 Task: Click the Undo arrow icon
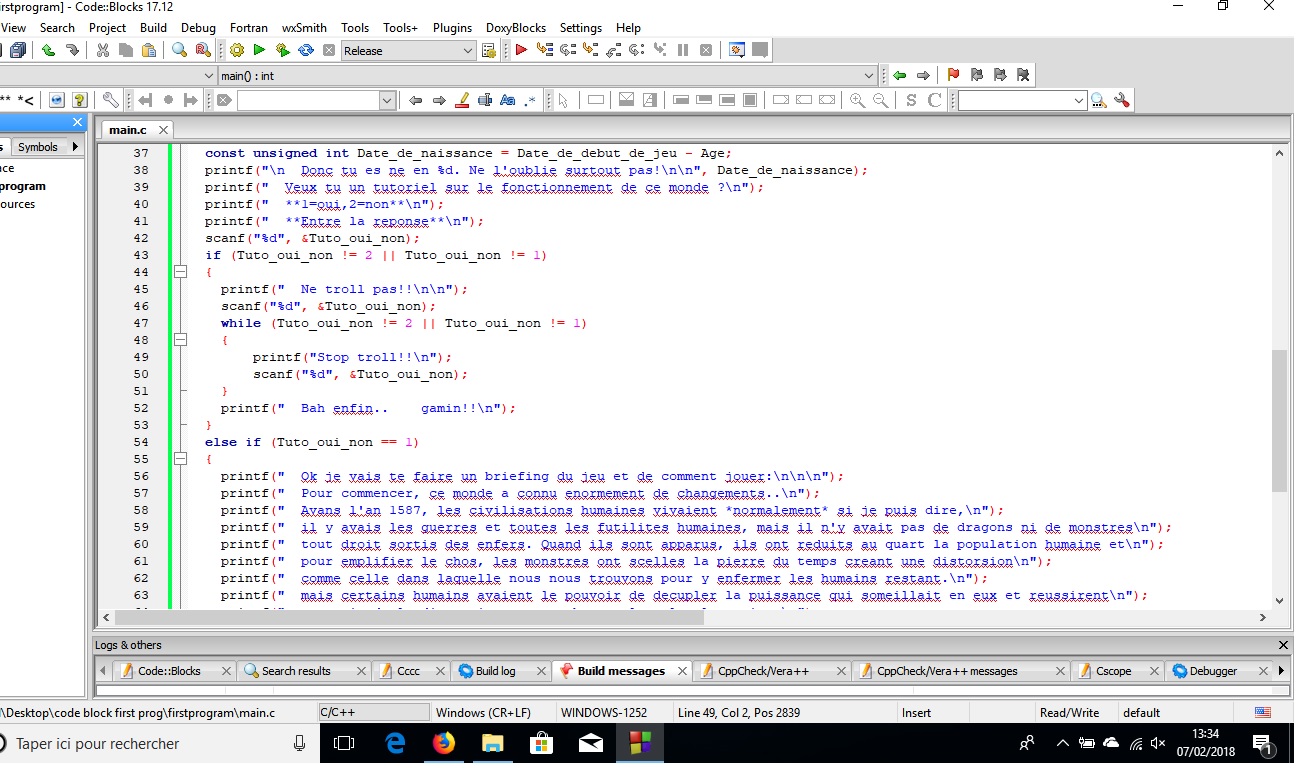coord(46,50)
